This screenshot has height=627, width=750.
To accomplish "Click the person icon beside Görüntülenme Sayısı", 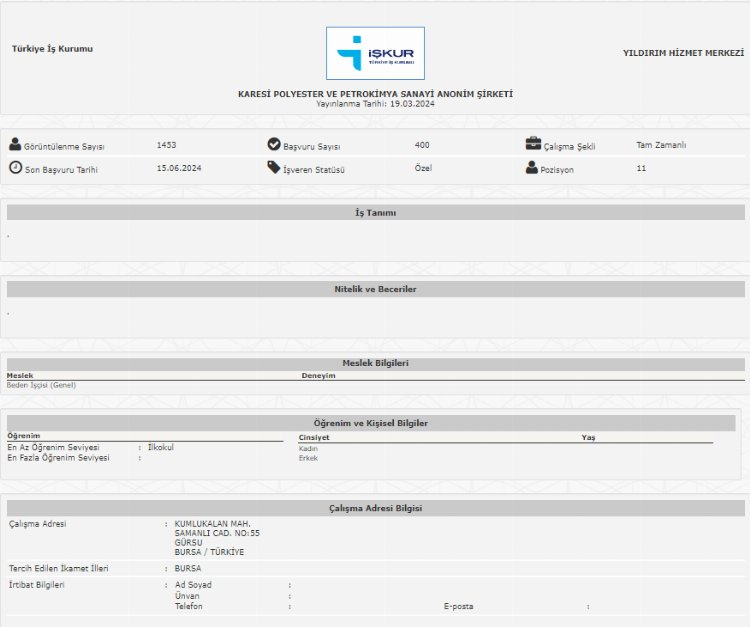I will point(15,145).
